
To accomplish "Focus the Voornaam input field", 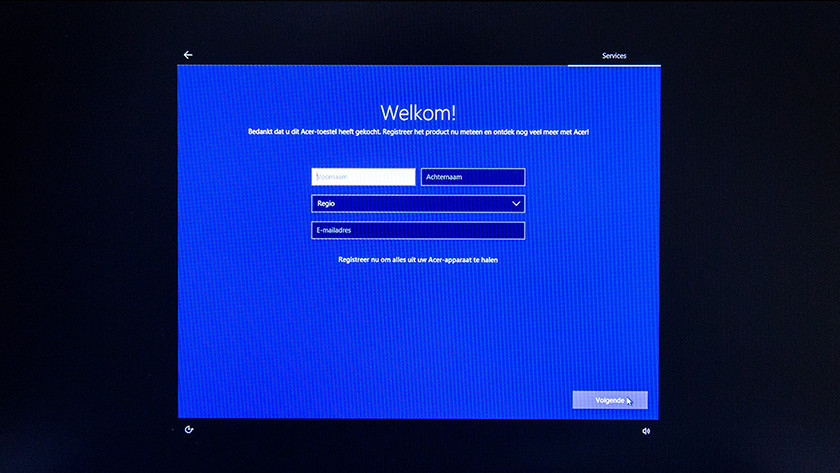I will point(363,177).
